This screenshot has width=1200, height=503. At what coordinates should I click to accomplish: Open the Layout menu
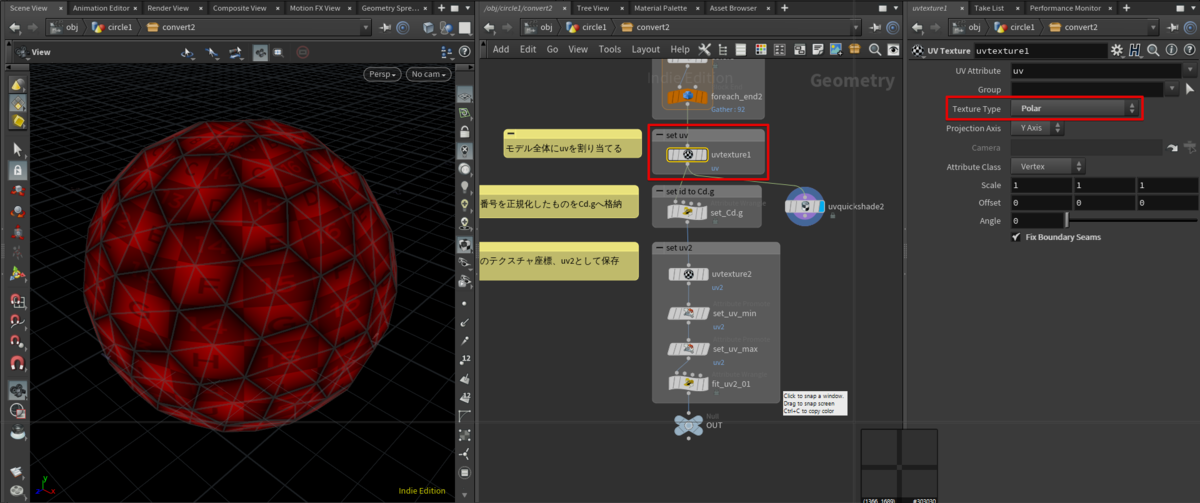pyautogui.click(x=645, y=49)
